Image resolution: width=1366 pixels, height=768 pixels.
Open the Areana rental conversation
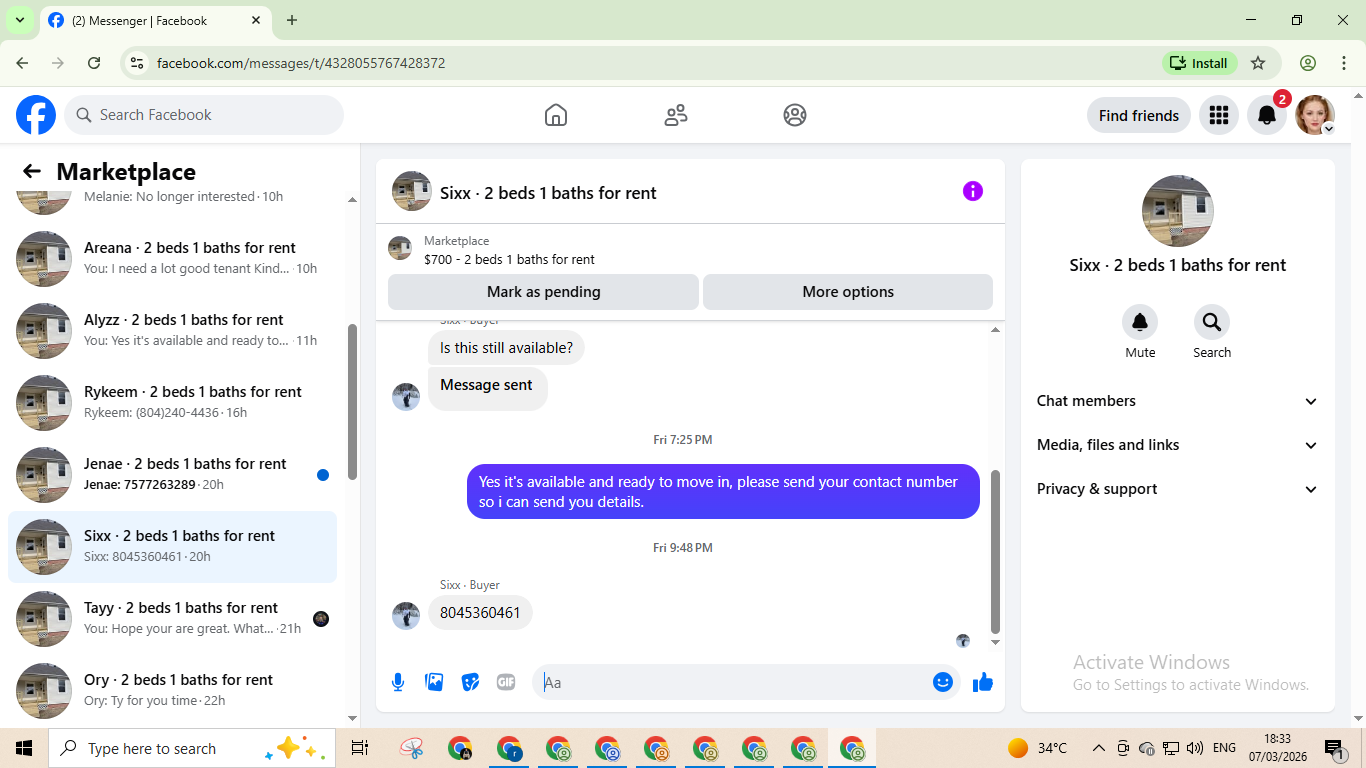(172, 258)
